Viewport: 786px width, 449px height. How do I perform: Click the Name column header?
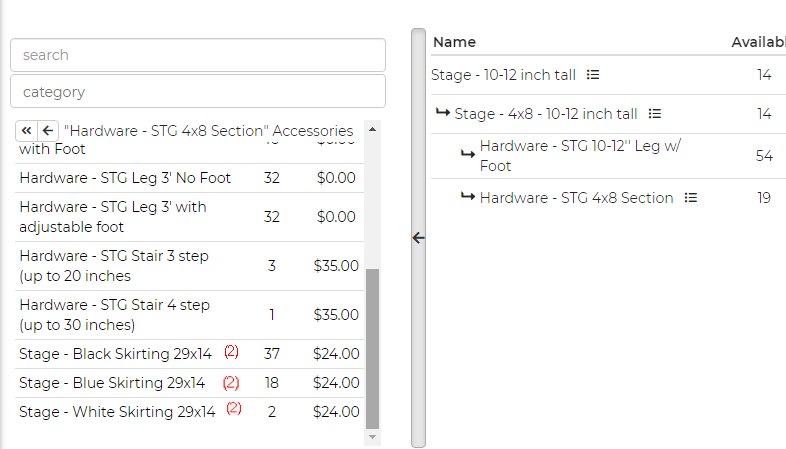point(454,42)
